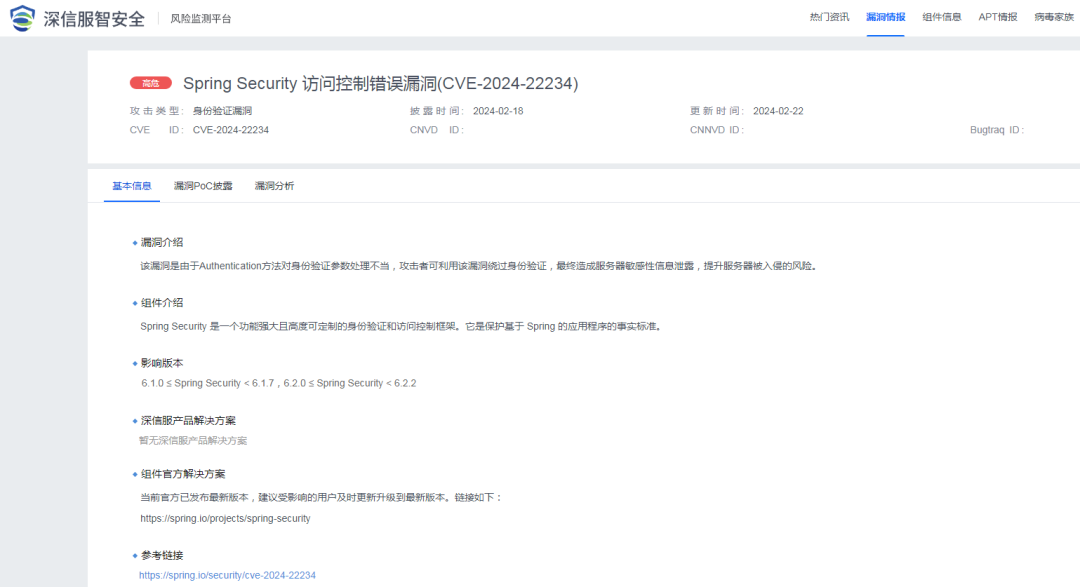
Task: Switch to the 漏洞PoC披露 tab
Action: [203, 186]
